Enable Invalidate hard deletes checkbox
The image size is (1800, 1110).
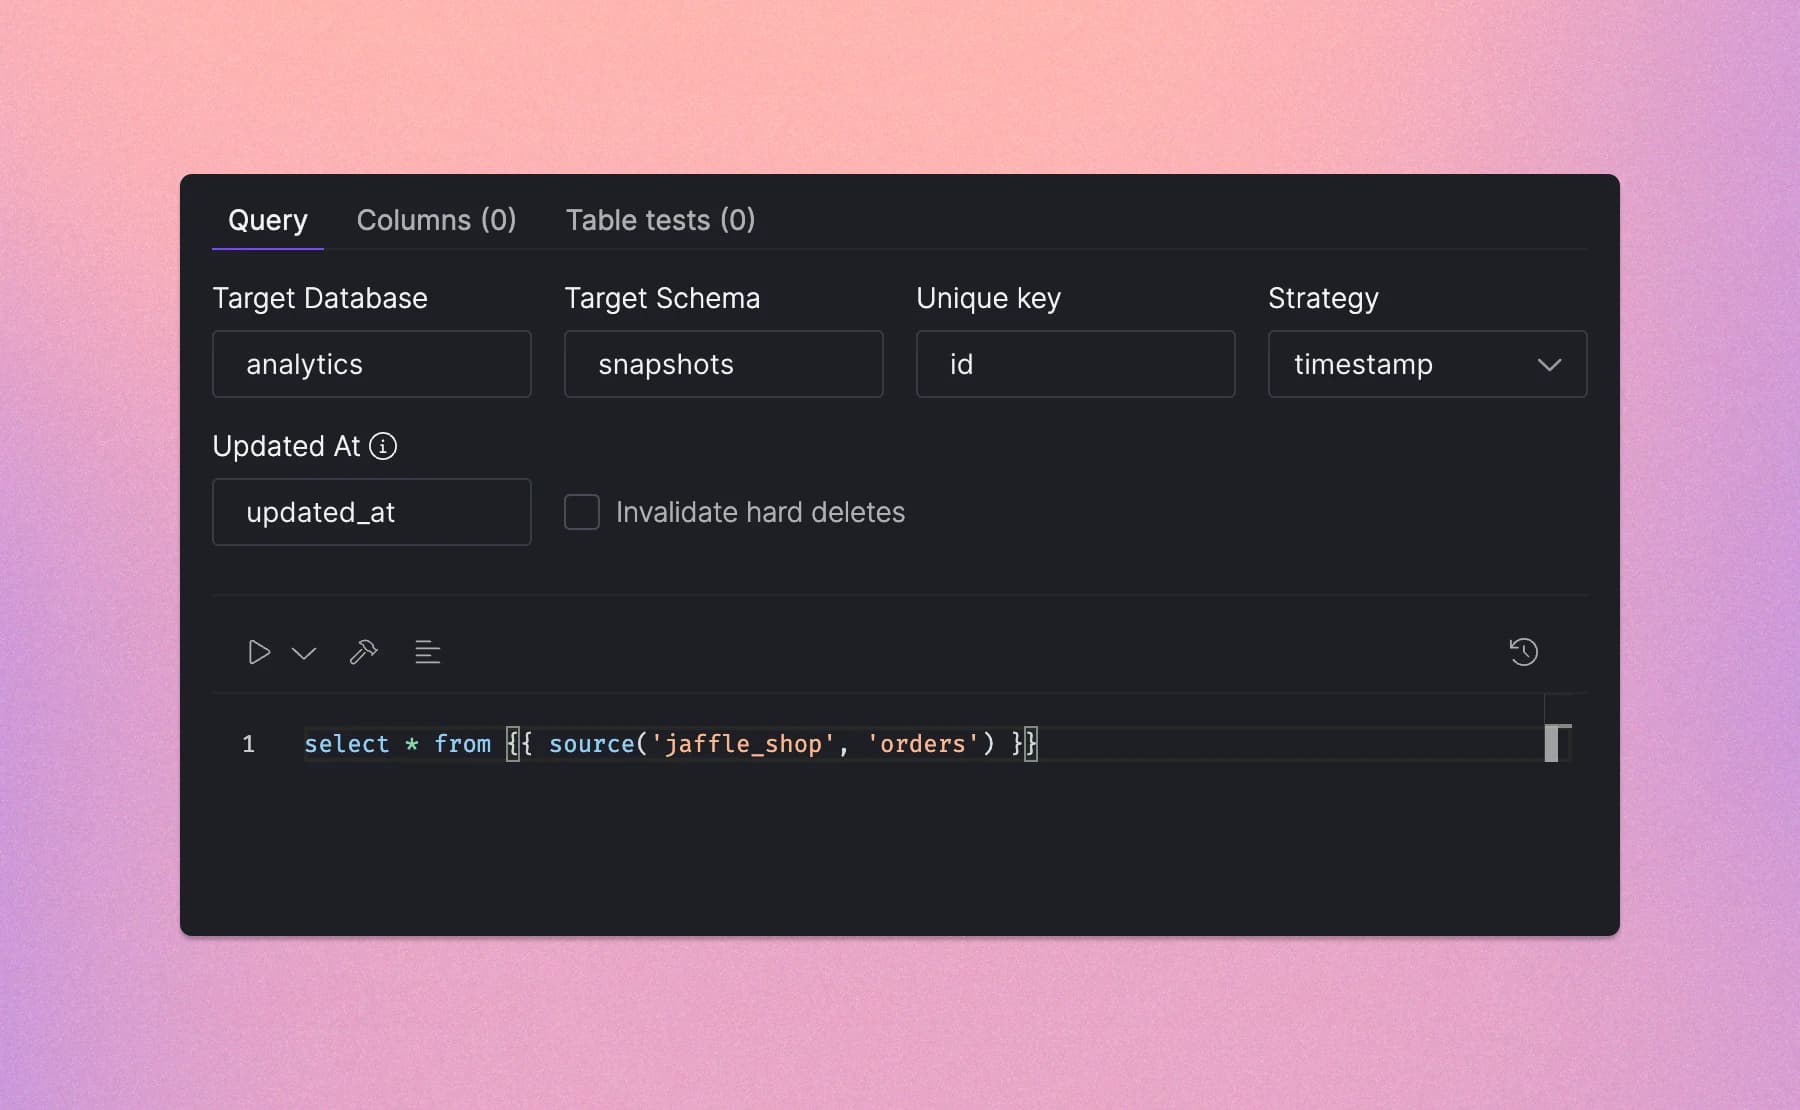(x=582, y=512)
